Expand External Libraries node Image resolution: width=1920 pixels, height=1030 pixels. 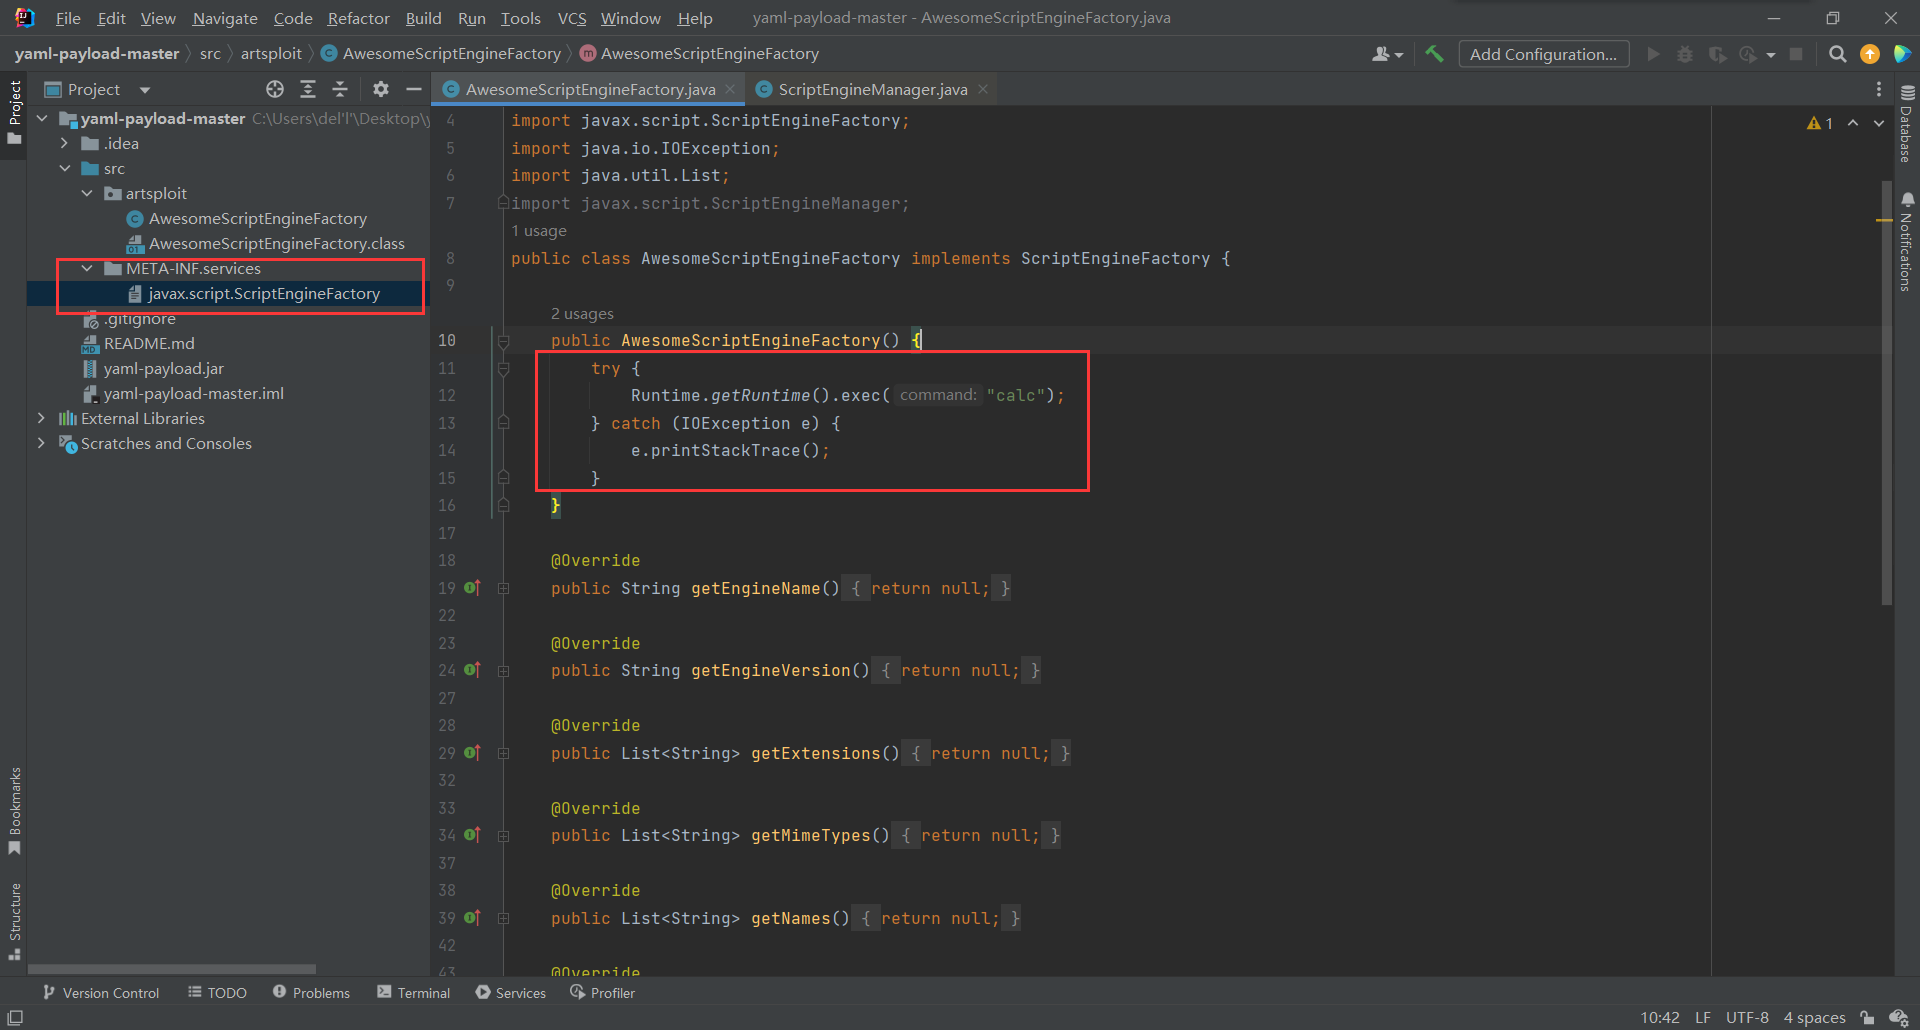point(42,418)
